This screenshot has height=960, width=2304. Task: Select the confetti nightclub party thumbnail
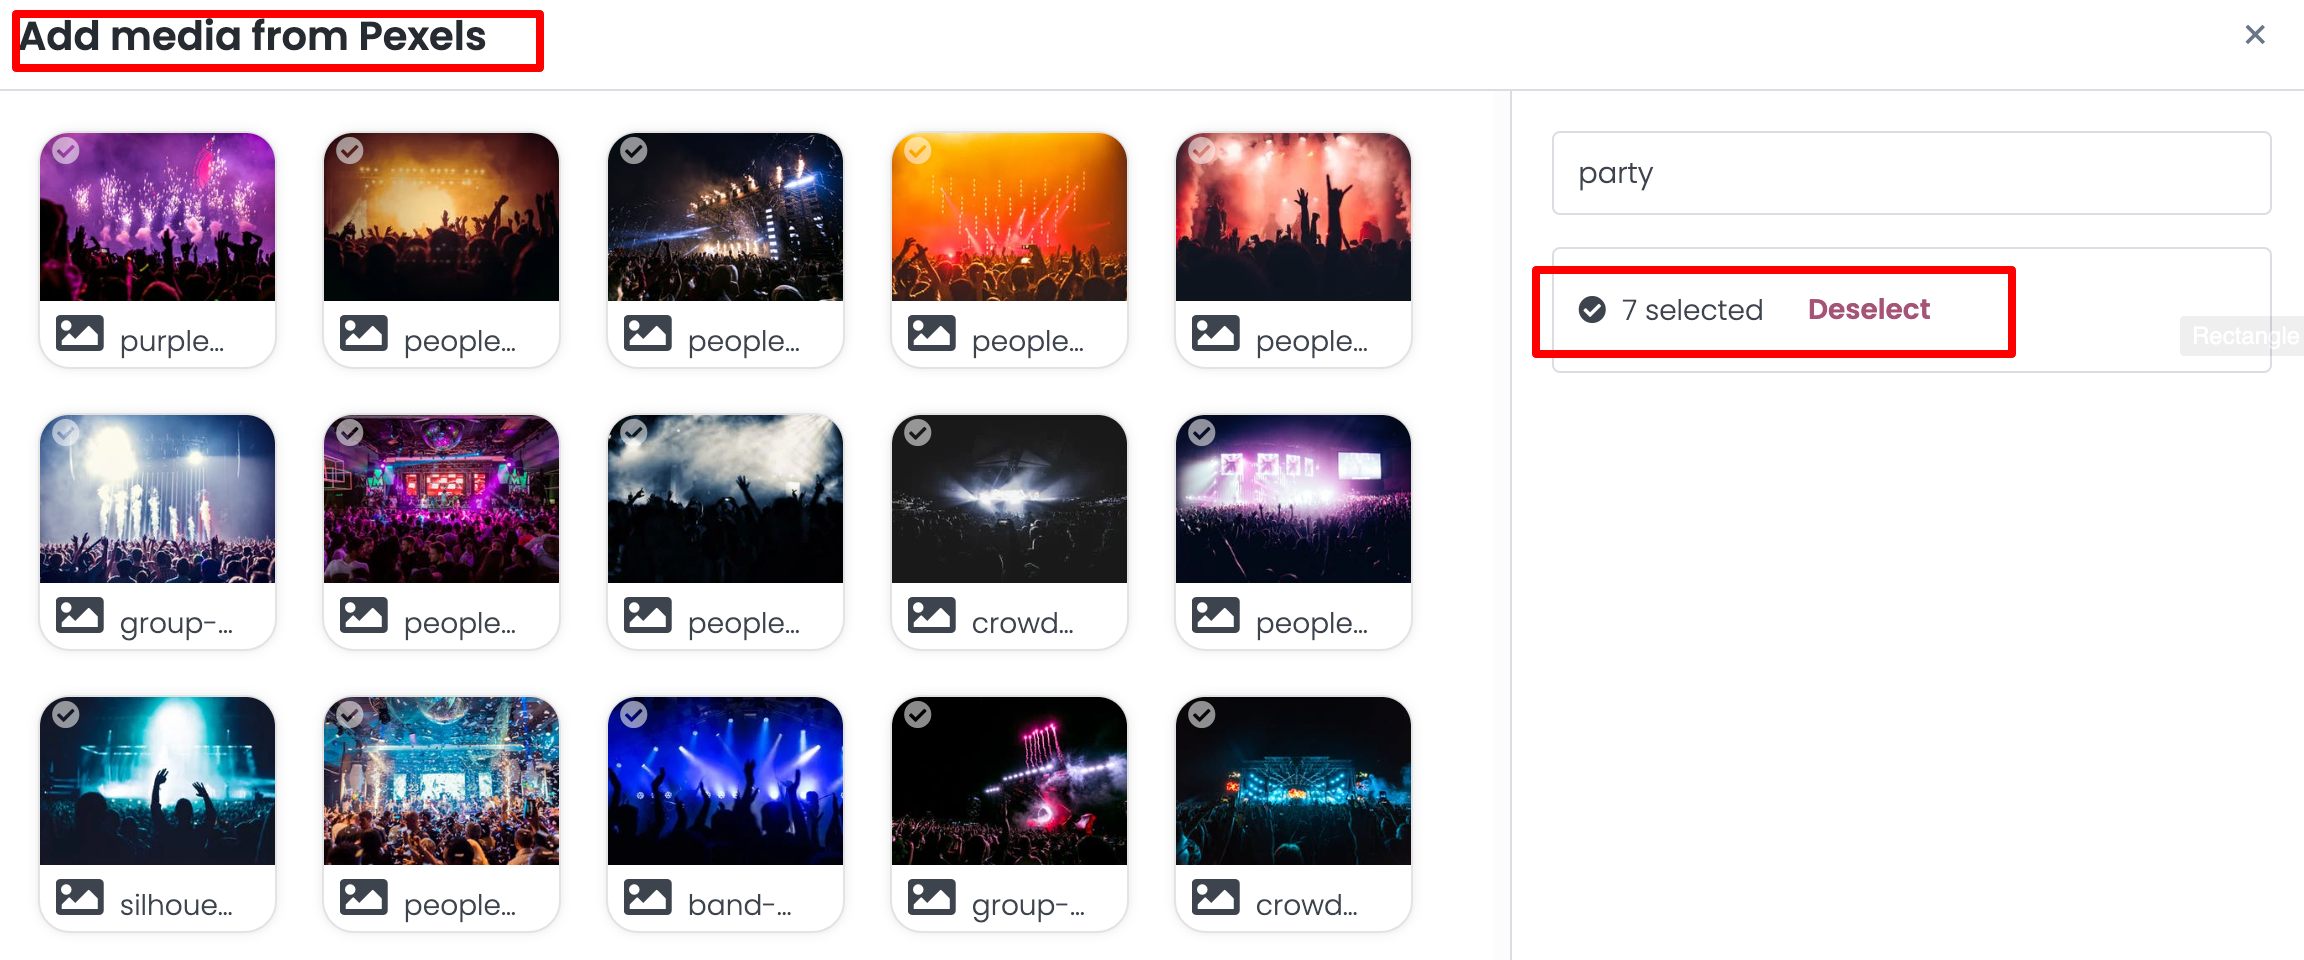tap(441, 781)
